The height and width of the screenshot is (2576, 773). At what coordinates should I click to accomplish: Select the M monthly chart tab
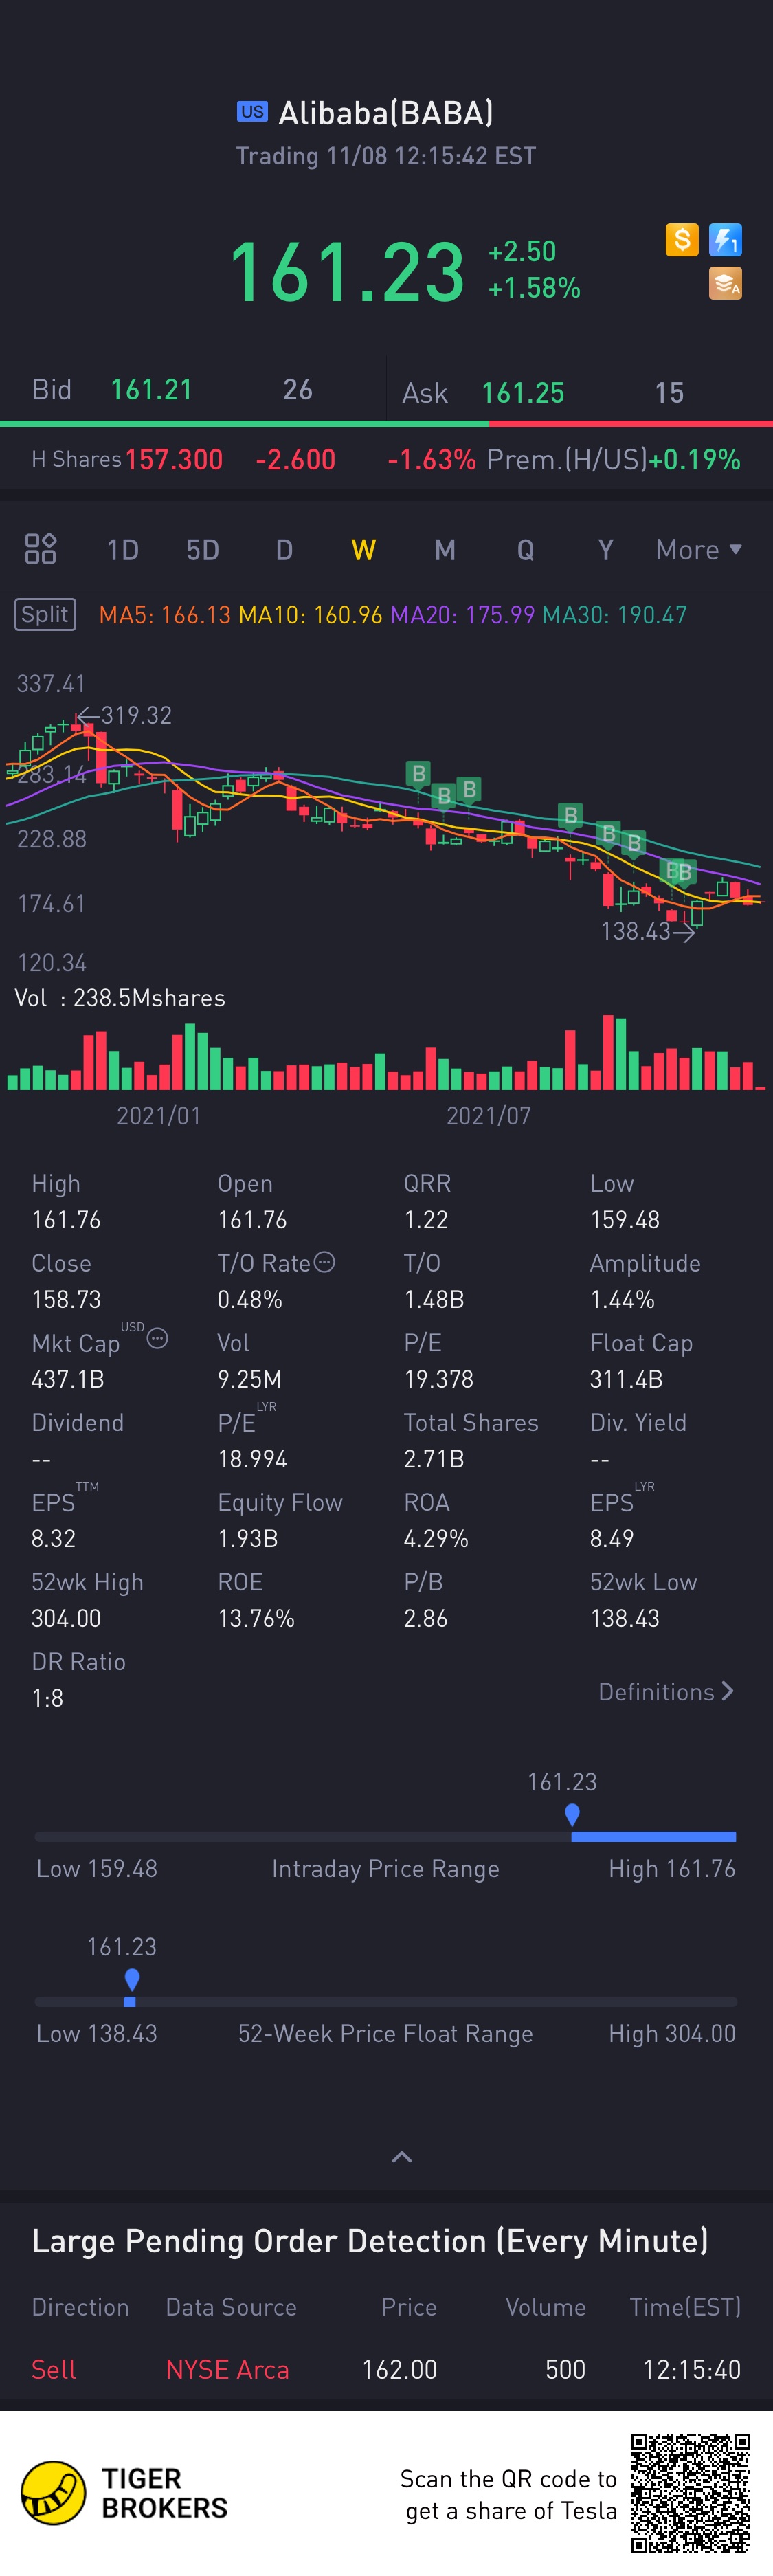(445, 550)
